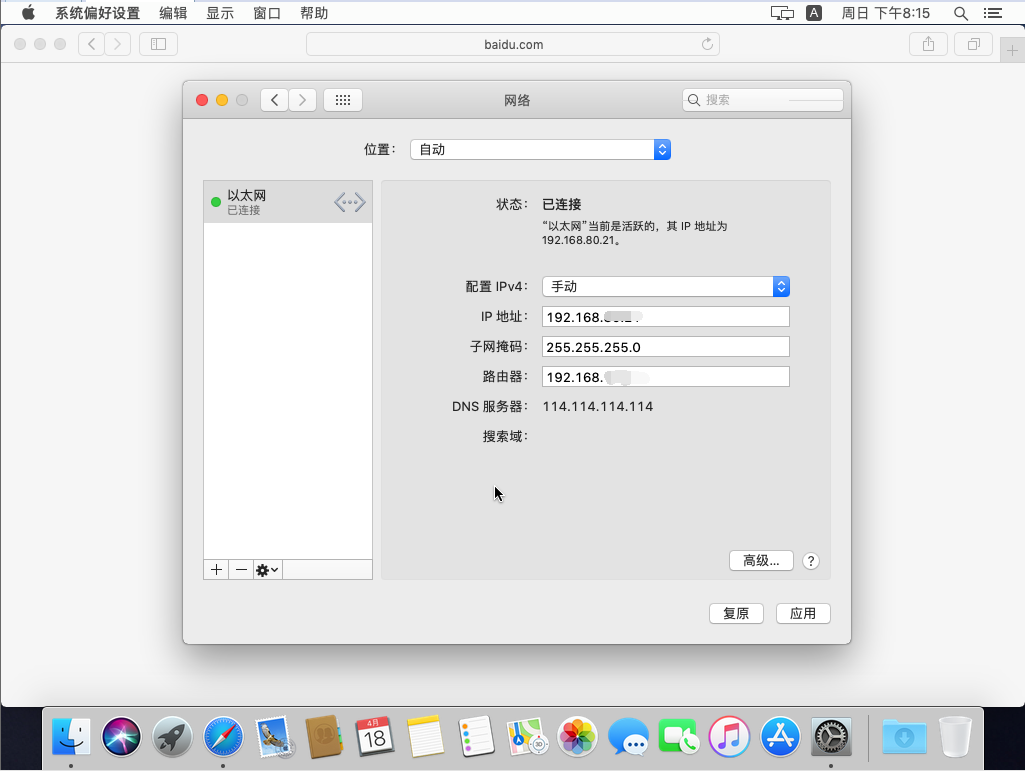
Task: Click the help question mark button
Action: [x=811, y=561]
